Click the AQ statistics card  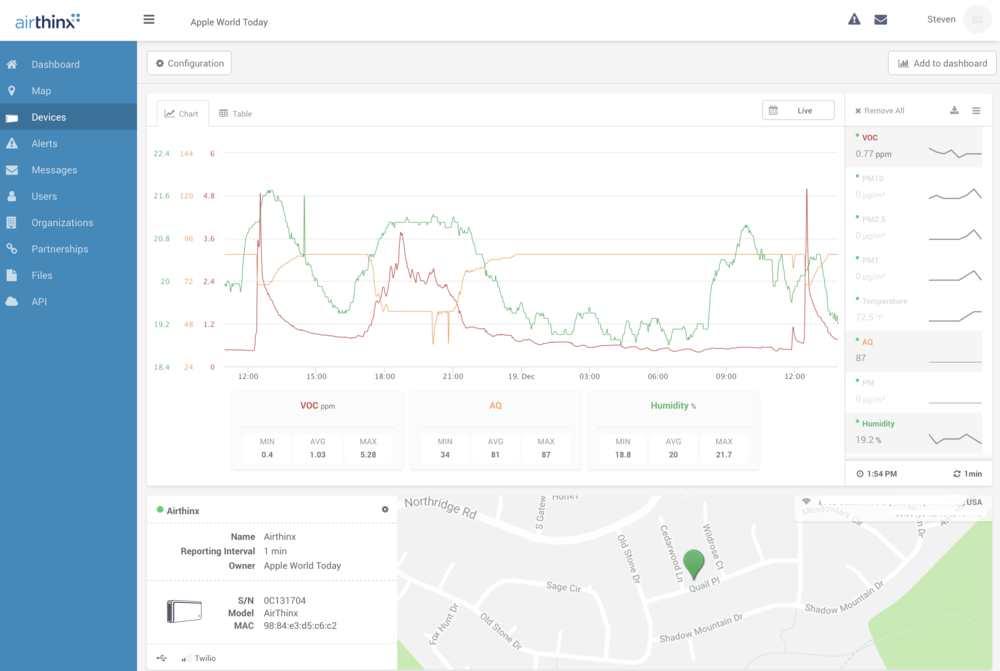pos(495,431)
